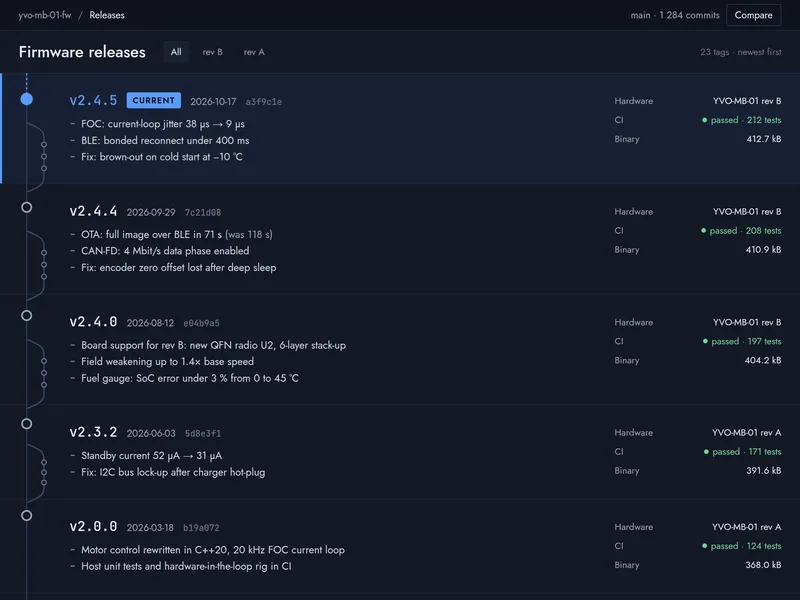800x600 pixels.
Task: Click binary size 410.9 kB
Action: coord(763,249)
